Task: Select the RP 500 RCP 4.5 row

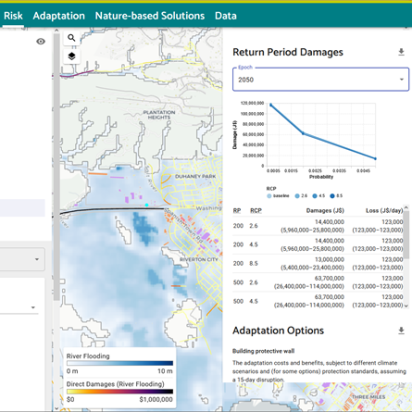Action: 318,301
